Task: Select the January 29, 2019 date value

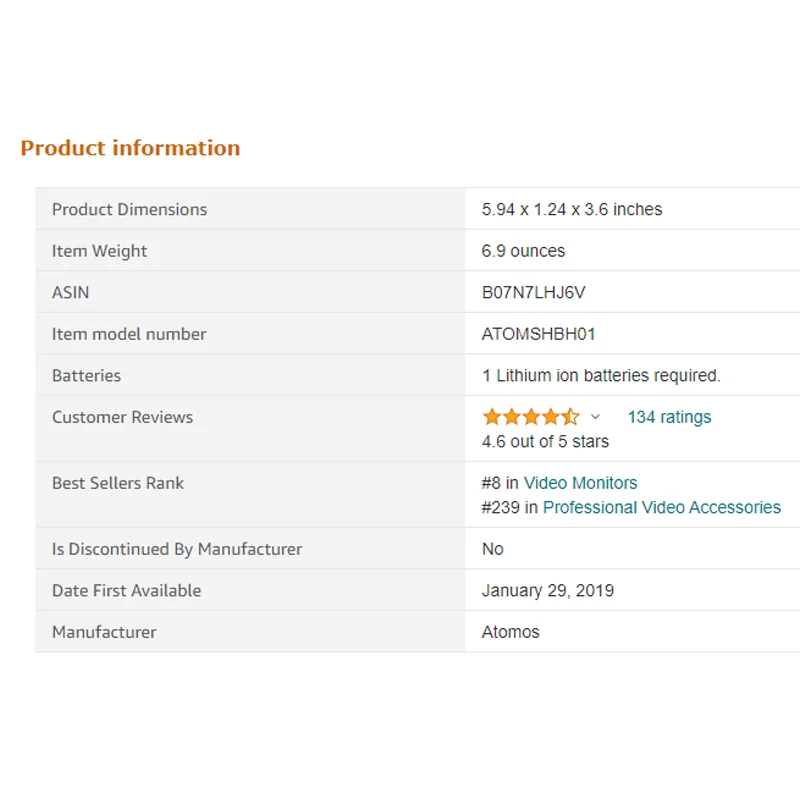Action: click(547, 590)
